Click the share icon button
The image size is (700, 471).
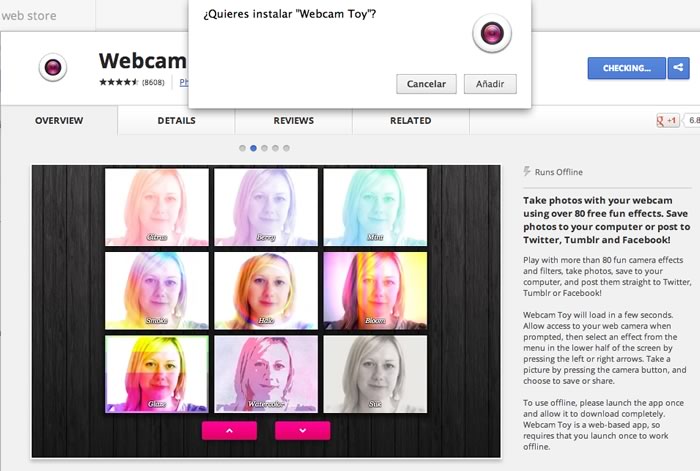[x=679, y=68]
